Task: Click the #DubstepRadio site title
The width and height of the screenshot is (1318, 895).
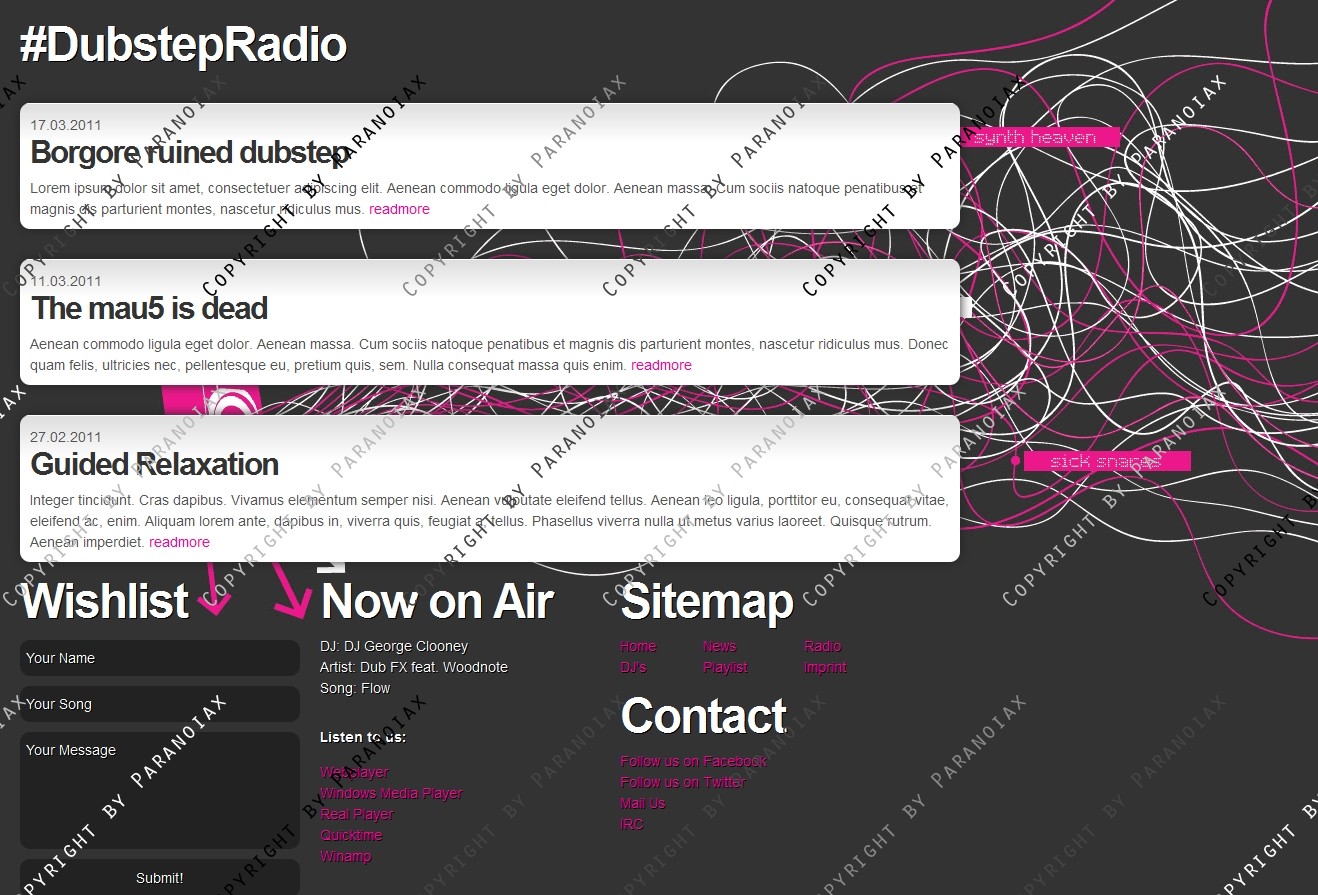Action: (183, 46)
